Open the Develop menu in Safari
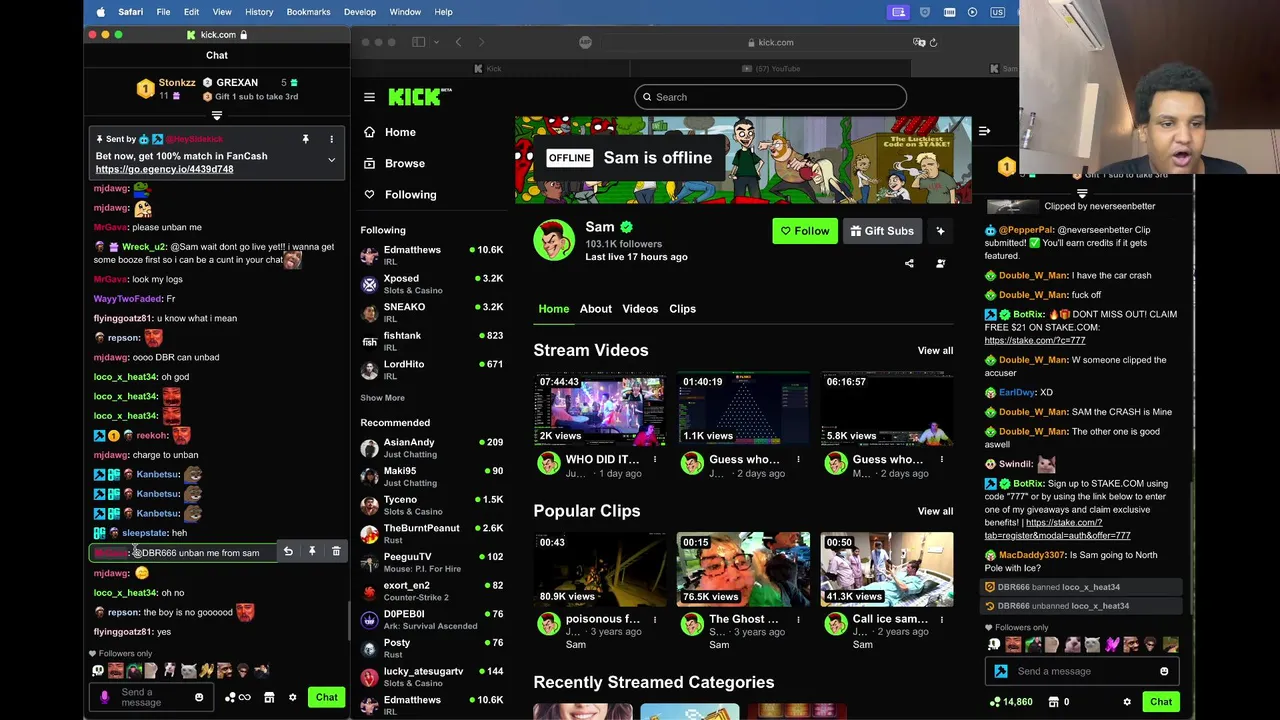Screen dimensions: 1280x720 (x=359, y=12)
